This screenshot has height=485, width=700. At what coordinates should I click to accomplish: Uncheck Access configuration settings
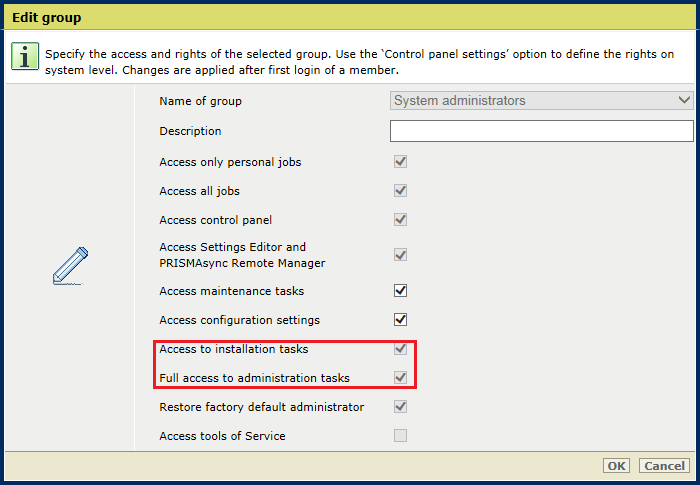[400, 320]
